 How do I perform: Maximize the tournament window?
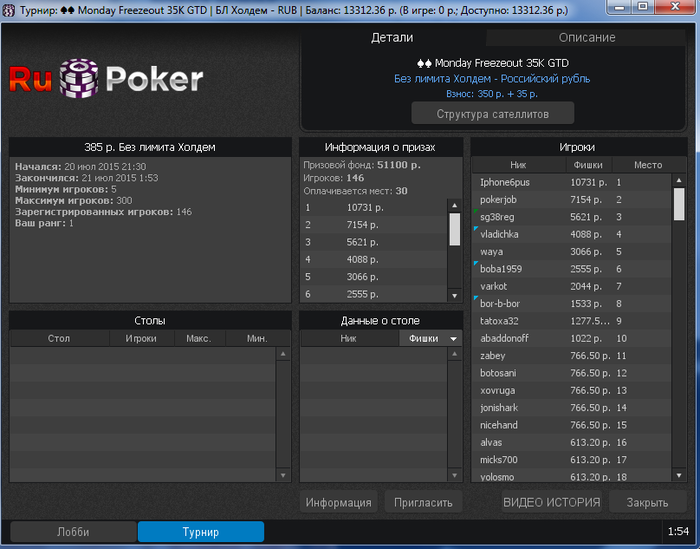tap(642, 7)
